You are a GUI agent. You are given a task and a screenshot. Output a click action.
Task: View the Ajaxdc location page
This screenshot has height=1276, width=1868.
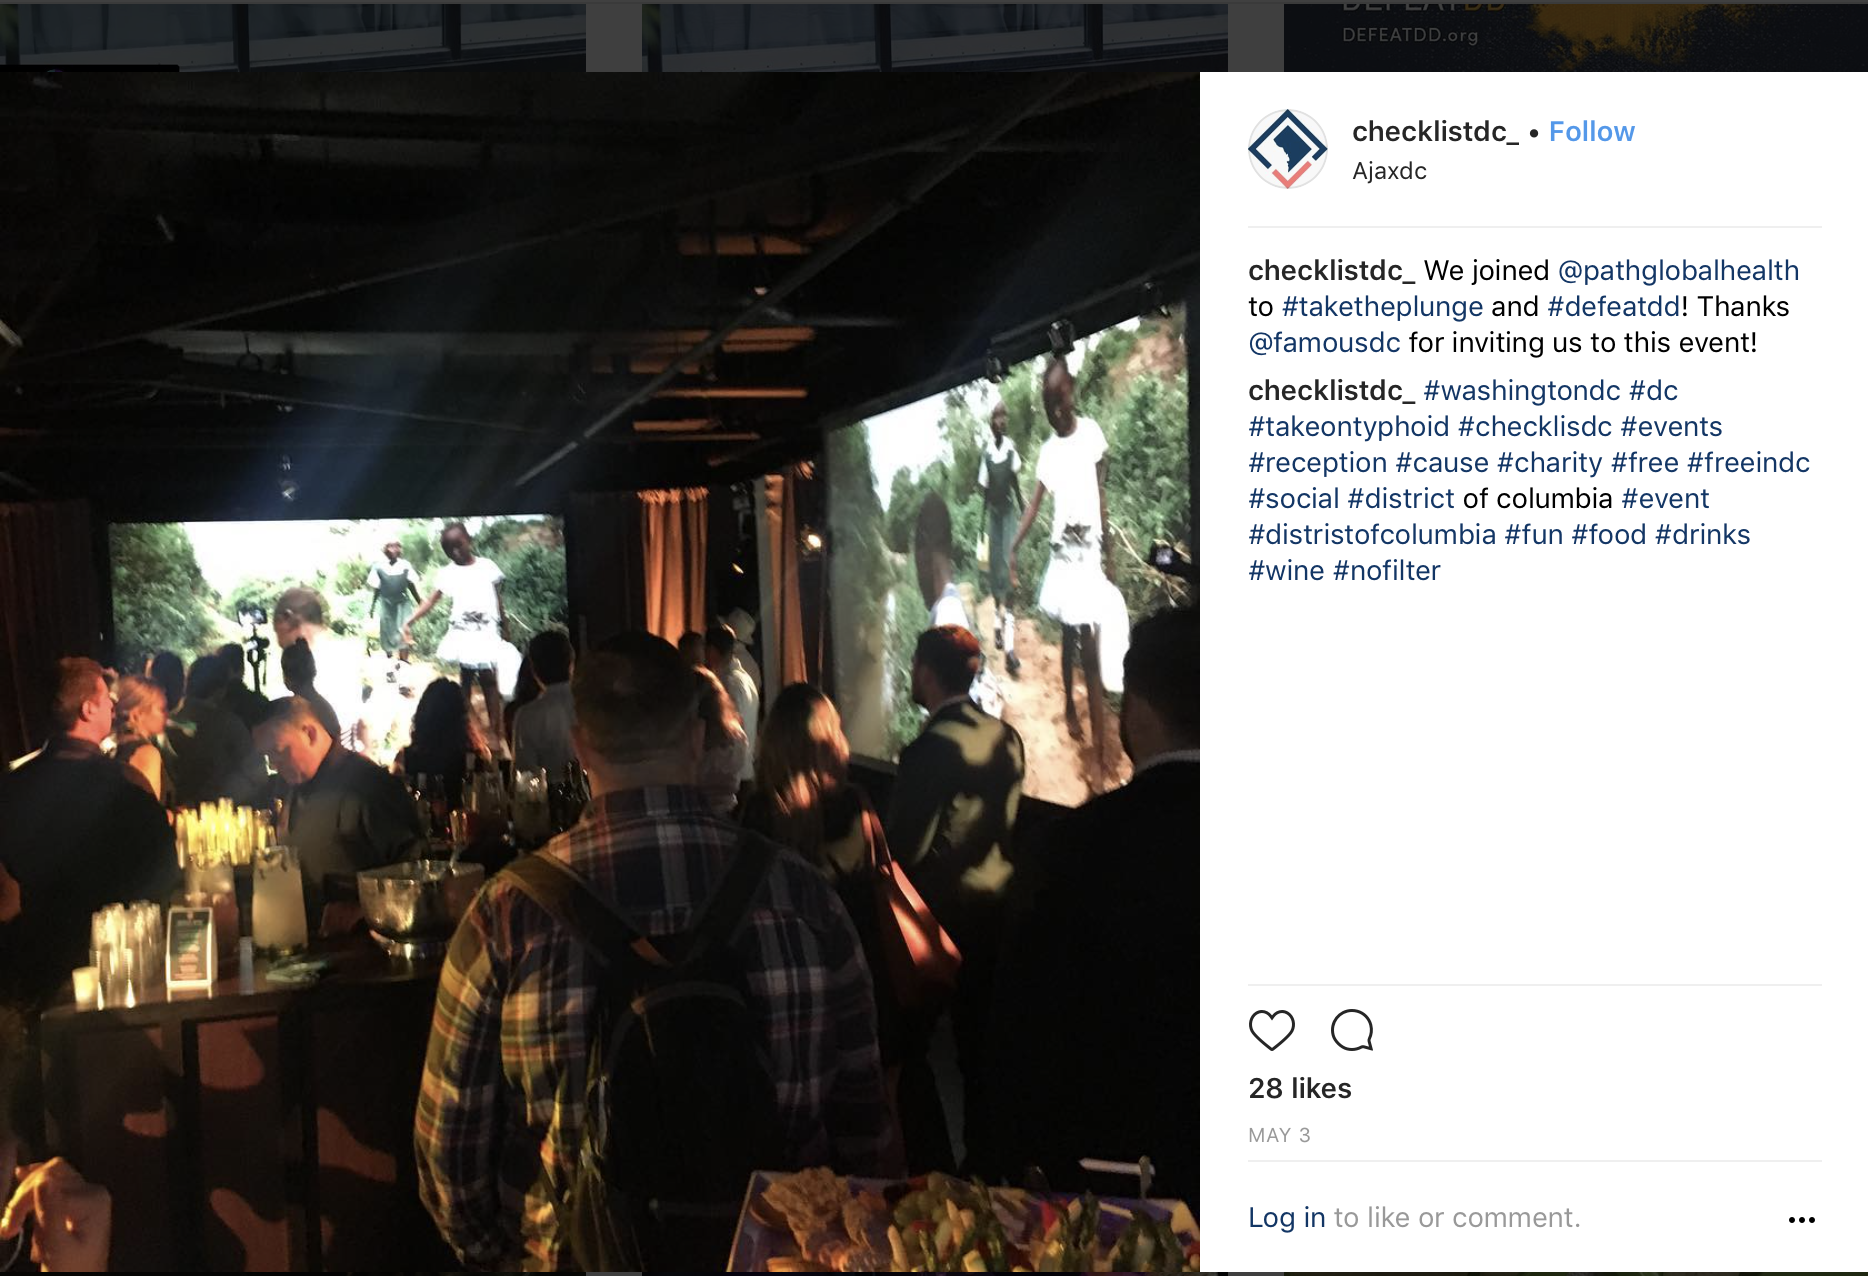pyautogui.click(x=1389, y=171)
